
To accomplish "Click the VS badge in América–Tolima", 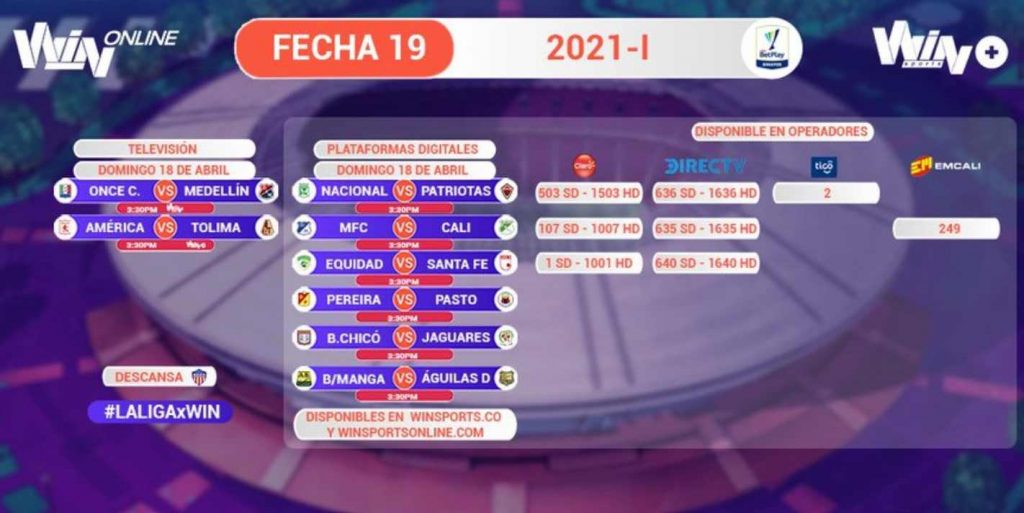I will tap(165, 227).
